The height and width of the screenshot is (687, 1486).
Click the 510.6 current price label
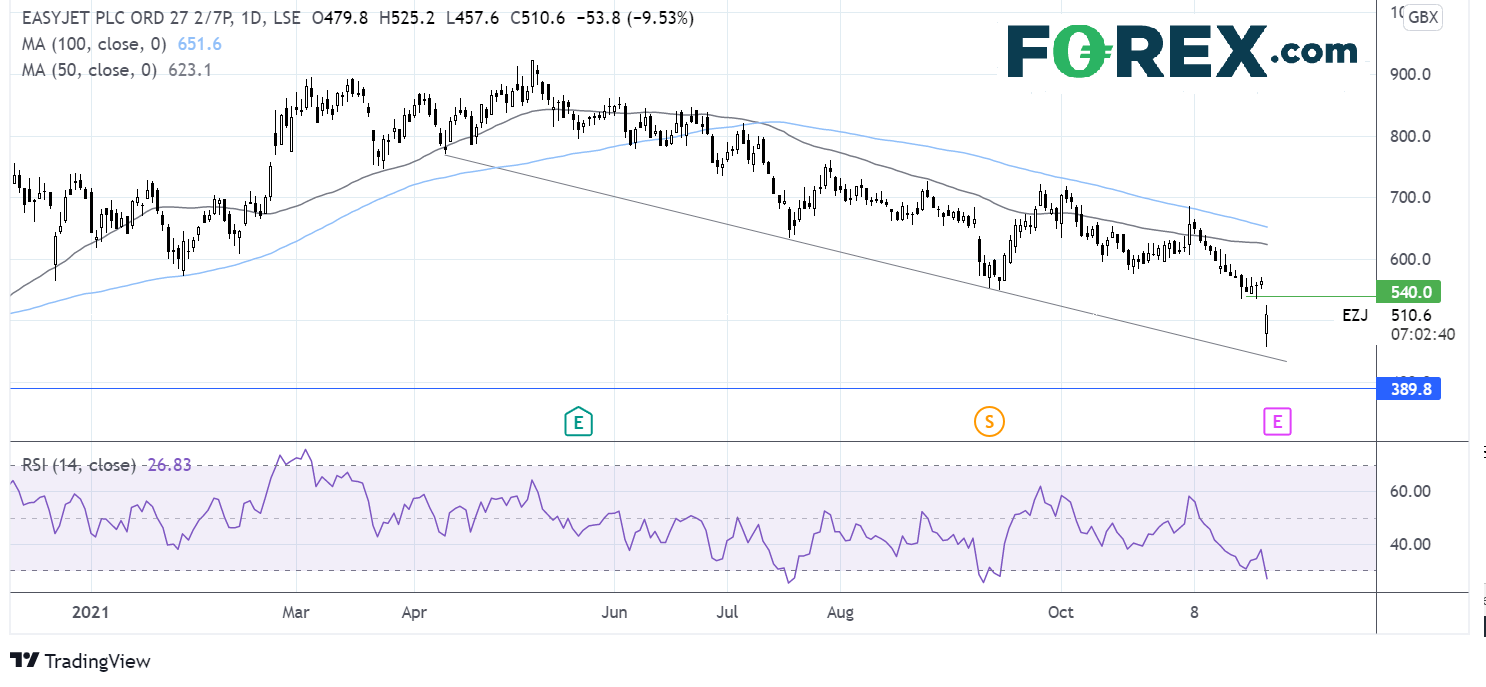[x=1410, y=314]
